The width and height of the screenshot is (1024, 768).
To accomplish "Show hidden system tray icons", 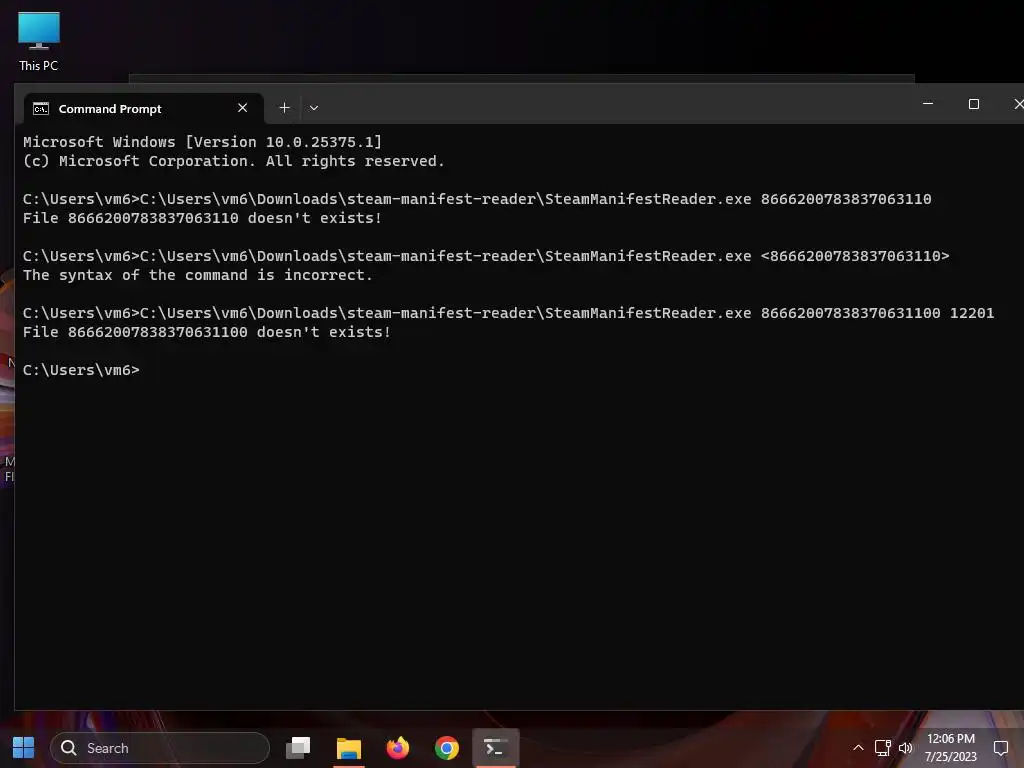I will click(x=858, y=748).
